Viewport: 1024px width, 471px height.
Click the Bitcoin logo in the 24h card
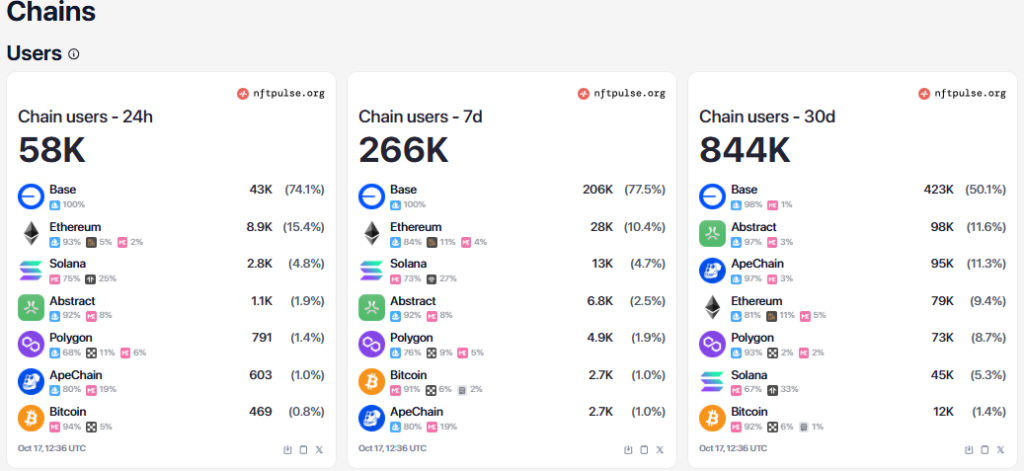[31, 418]
